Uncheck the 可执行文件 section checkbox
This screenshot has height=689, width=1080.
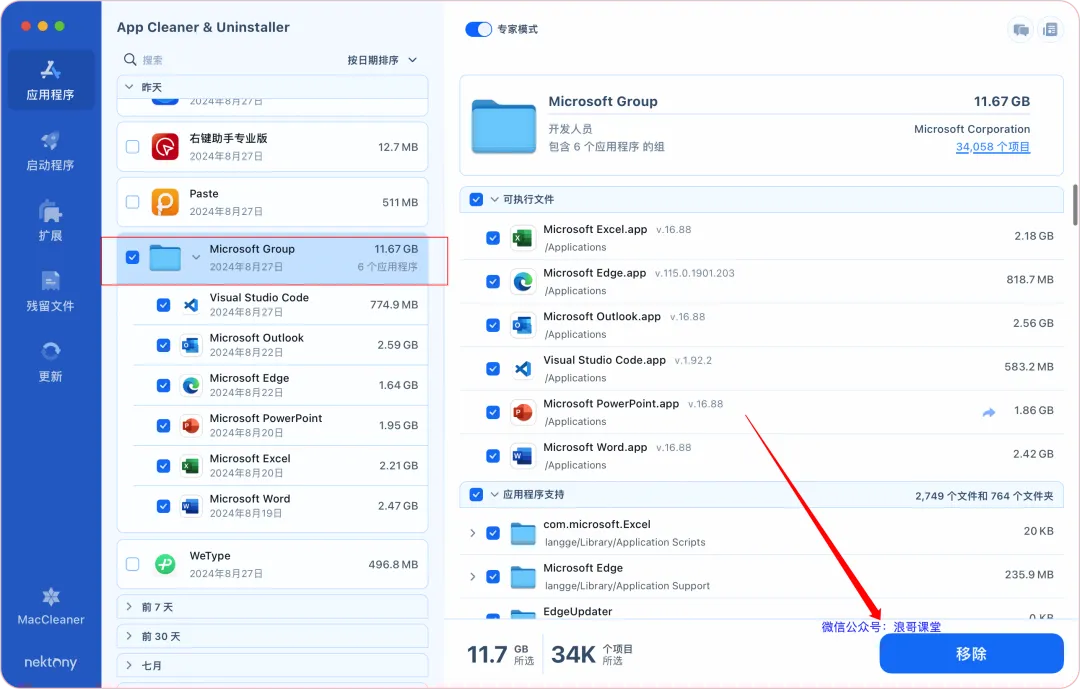tap(476, 199)
